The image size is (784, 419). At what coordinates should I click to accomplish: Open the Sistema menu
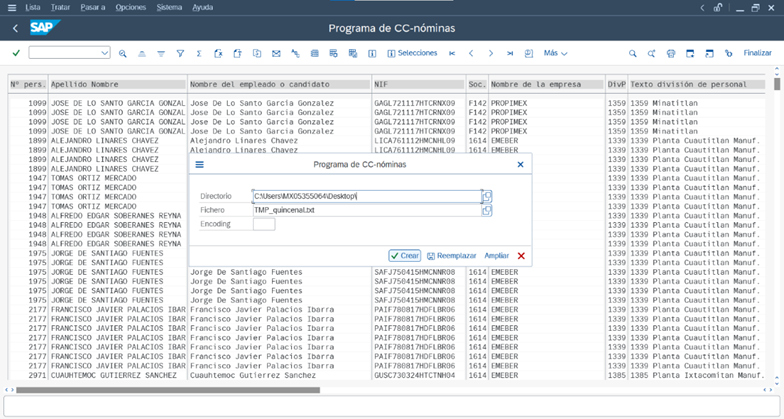[x=169, y=7]
